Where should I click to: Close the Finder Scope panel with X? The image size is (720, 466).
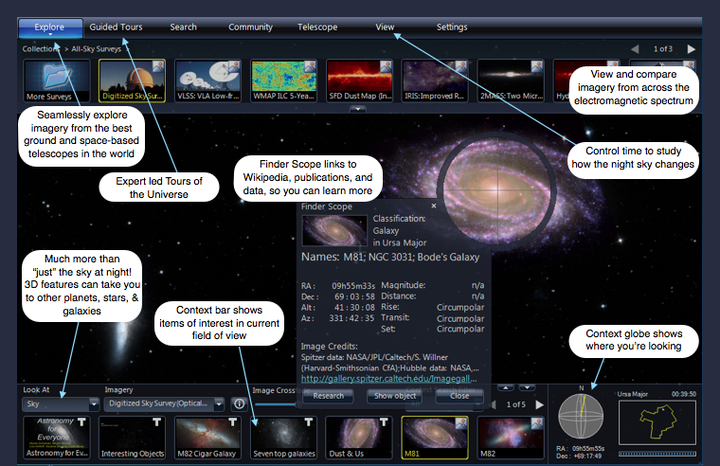433,206
